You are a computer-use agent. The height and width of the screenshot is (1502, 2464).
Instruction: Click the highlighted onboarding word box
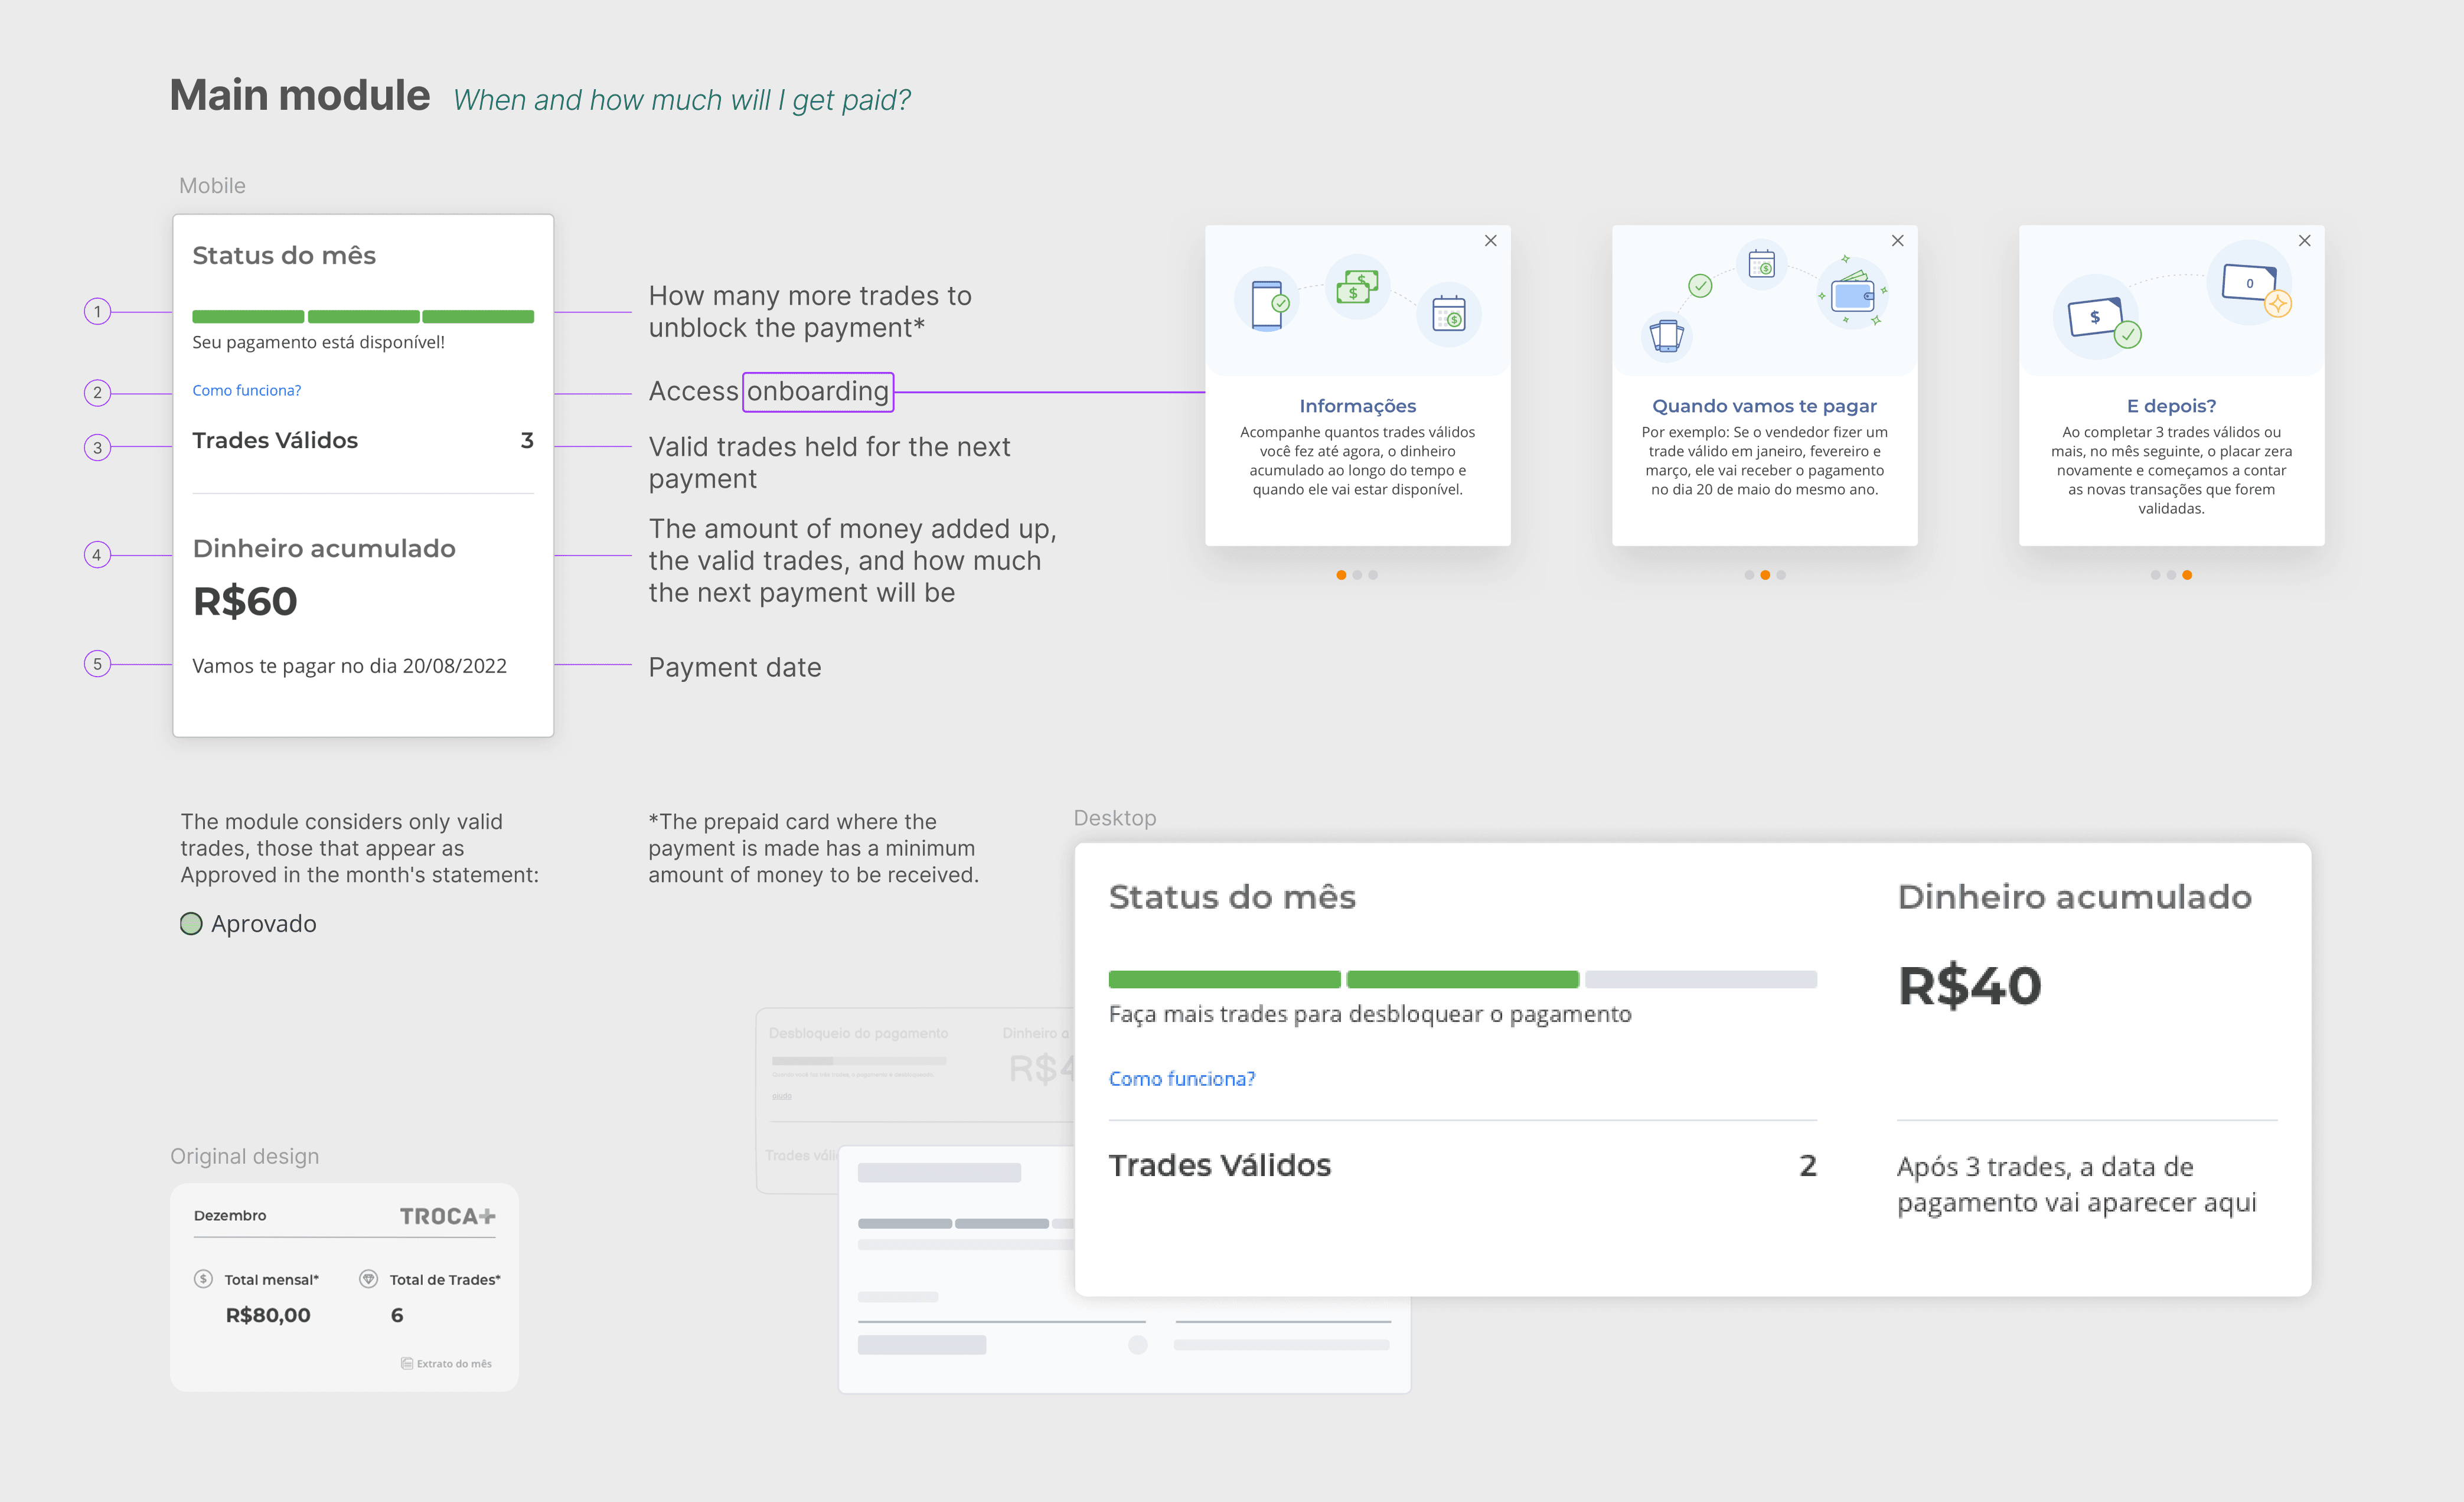click(817, 391)
